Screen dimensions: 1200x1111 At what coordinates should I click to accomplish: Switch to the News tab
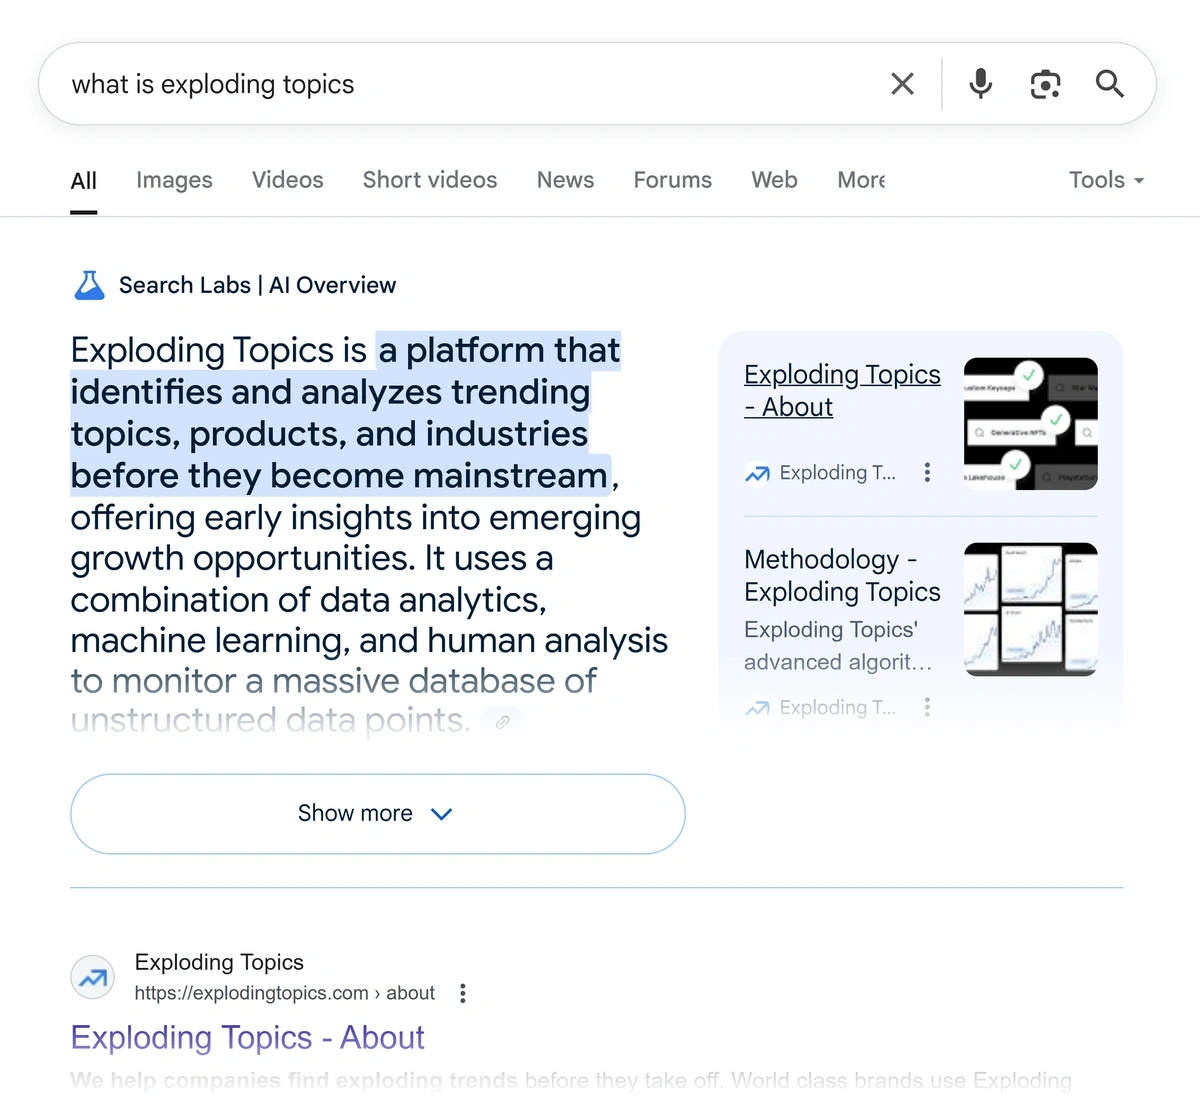pyautogui.click(x=565, y=180)
